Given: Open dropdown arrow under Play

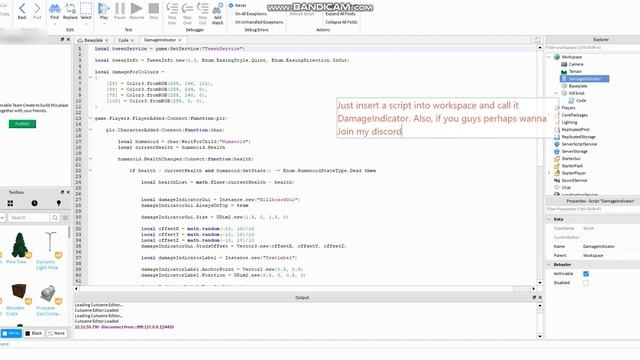Looking at the screenshot, I should click(104, 24).
